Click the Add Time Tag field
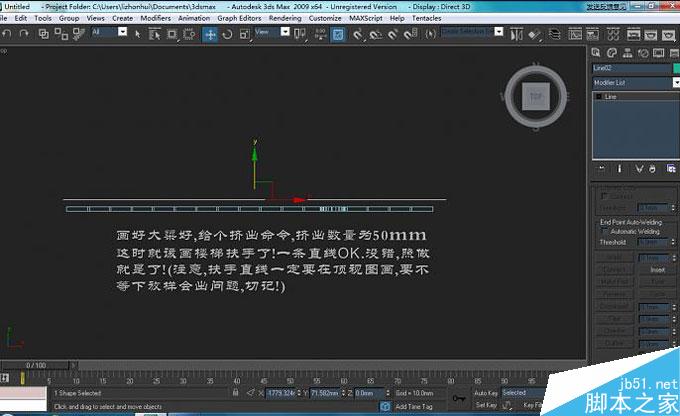Image resolution: width=680 pixels, height=416 pixels. (x=414, y=406)
